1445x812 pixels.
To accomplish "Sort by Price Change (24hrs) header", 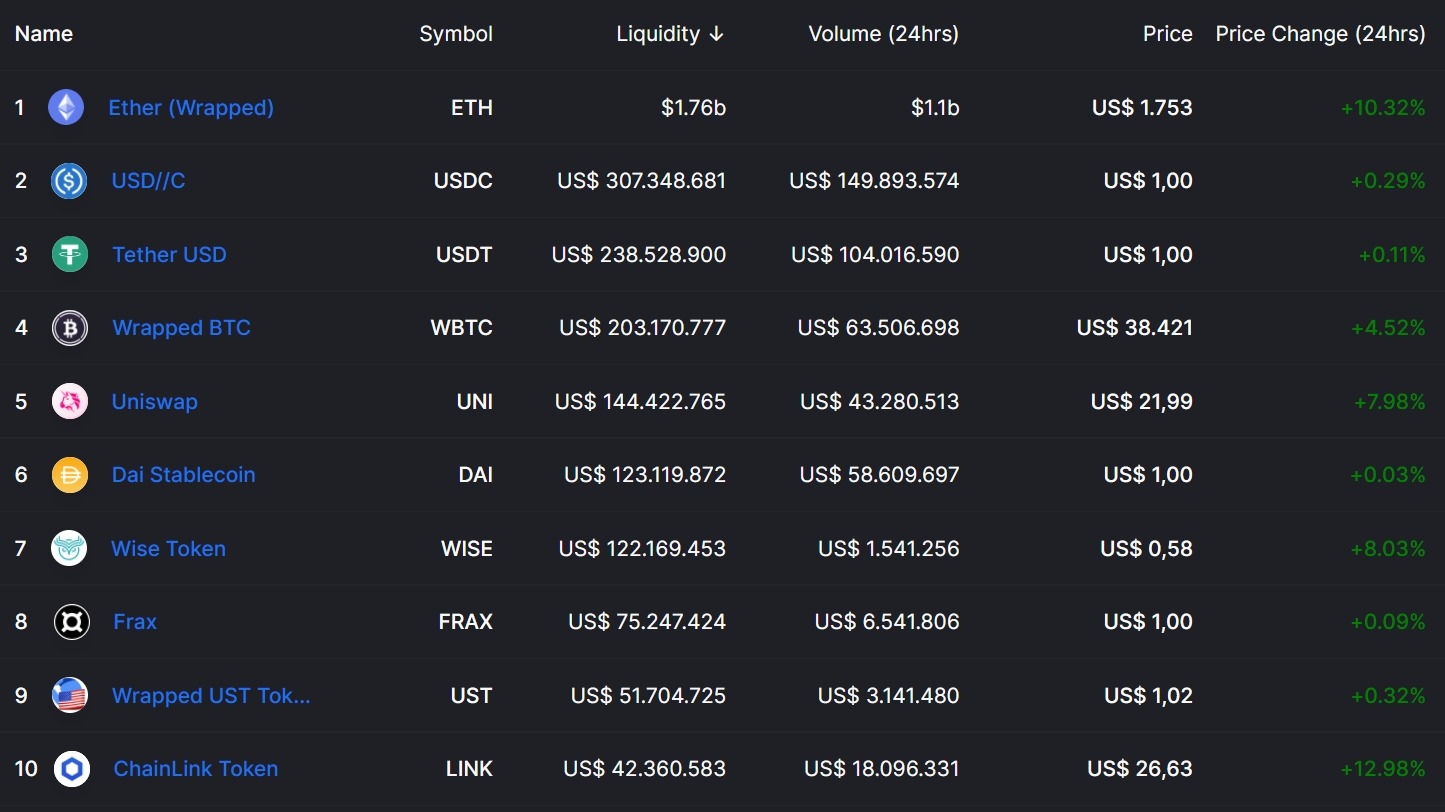I will pos(1320,34).
